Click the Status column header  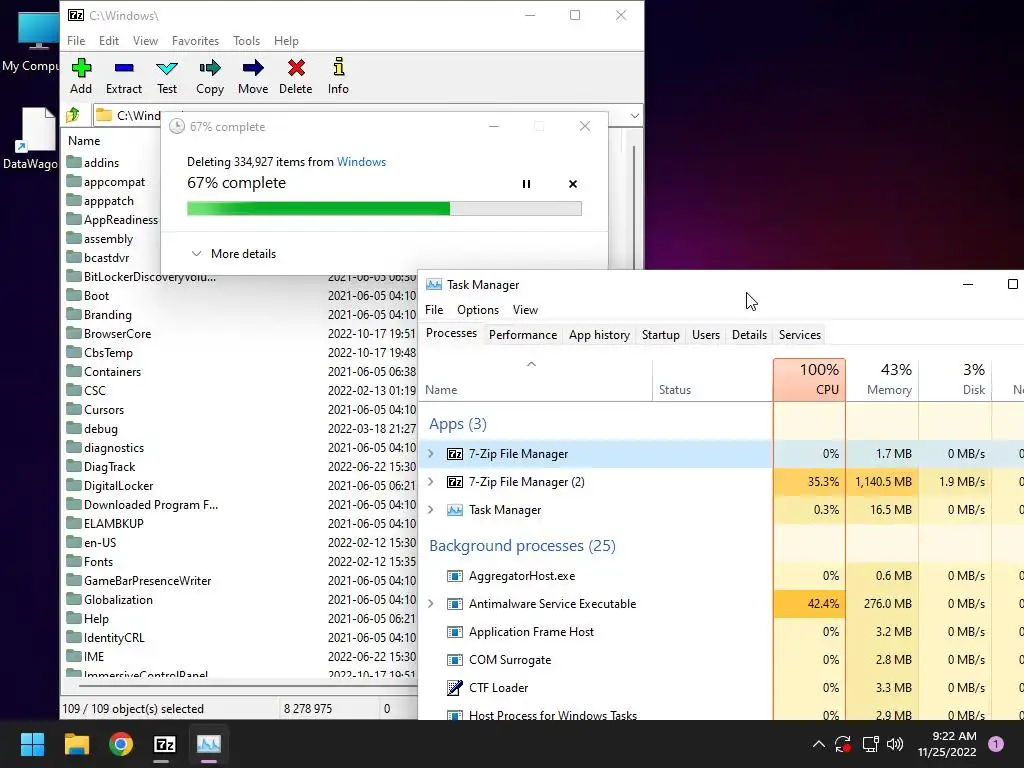coord(712,379)
